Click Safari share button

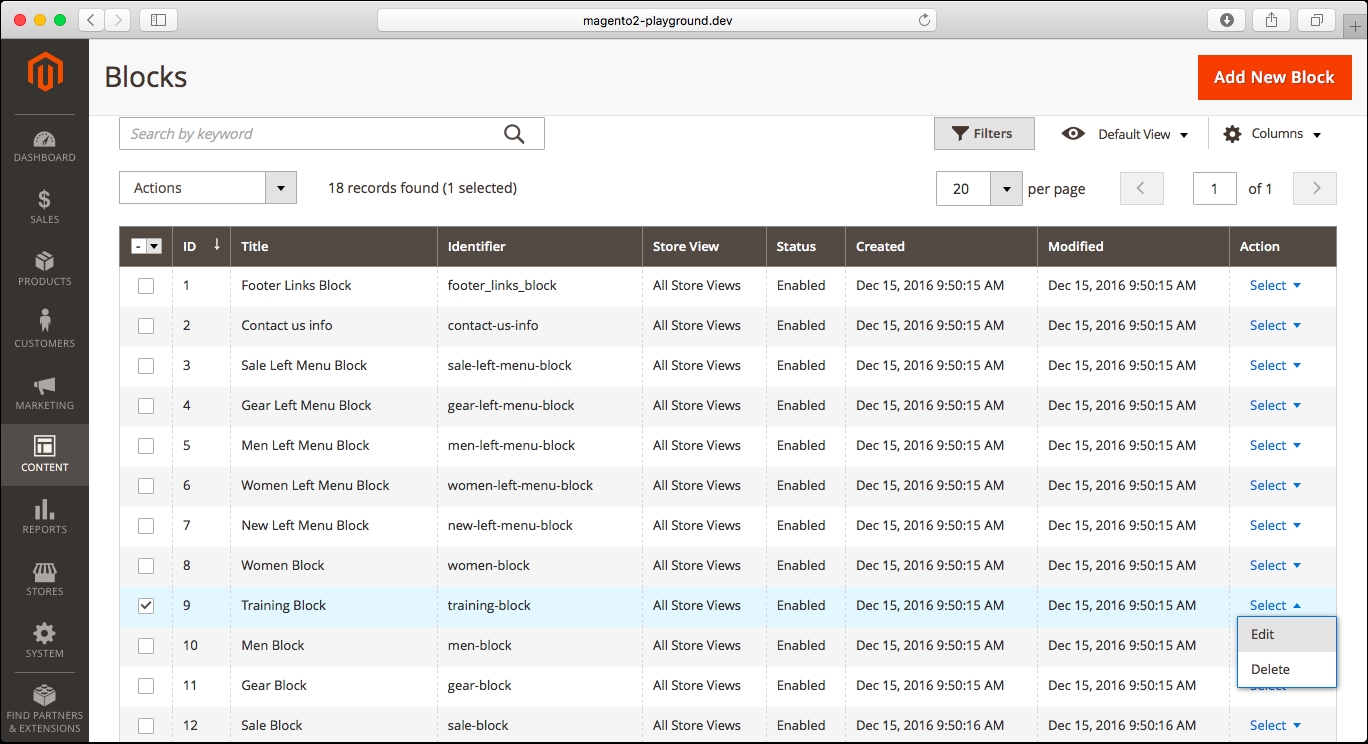pos(1272,20)
